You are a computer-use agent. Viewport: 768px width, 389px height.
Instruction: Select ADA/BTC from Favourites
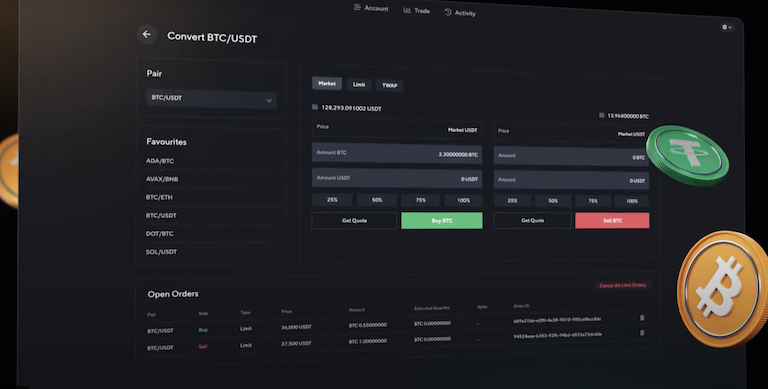(160, 161)
